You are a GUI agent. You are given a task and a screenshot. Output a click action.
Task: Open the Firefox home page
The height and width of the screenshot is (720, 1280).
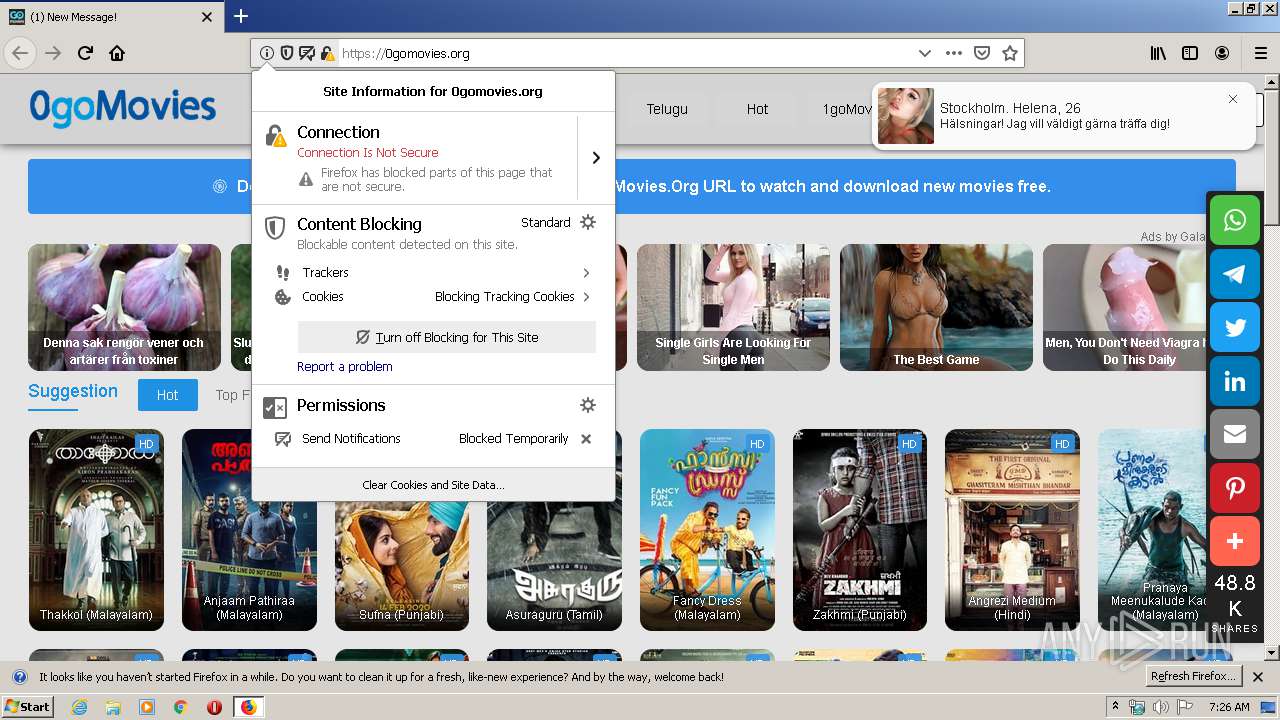117,53
